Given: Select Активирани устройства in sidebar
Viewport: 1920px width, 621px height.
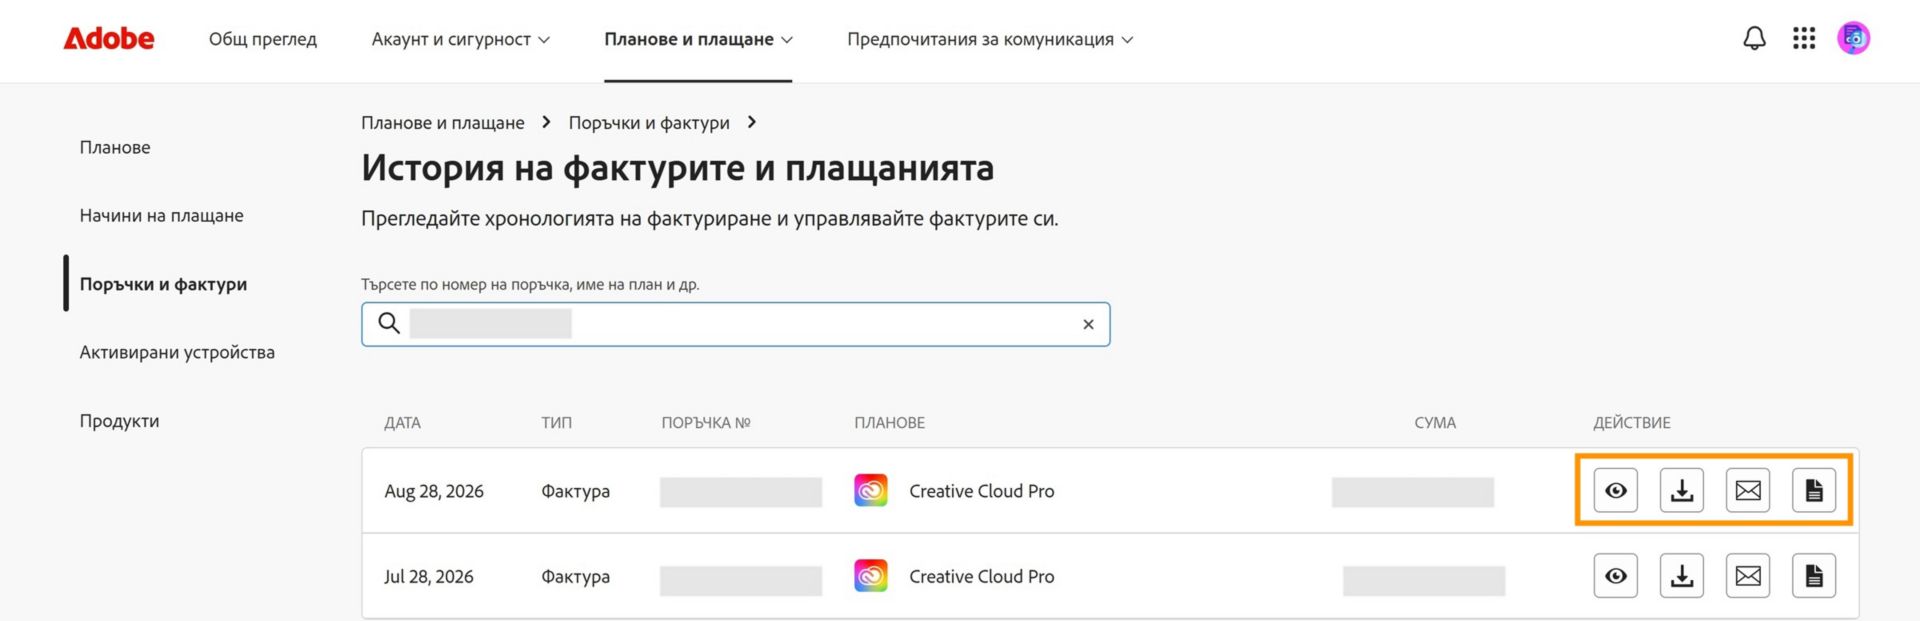Looking at the screenshot, I should [177, 352].
